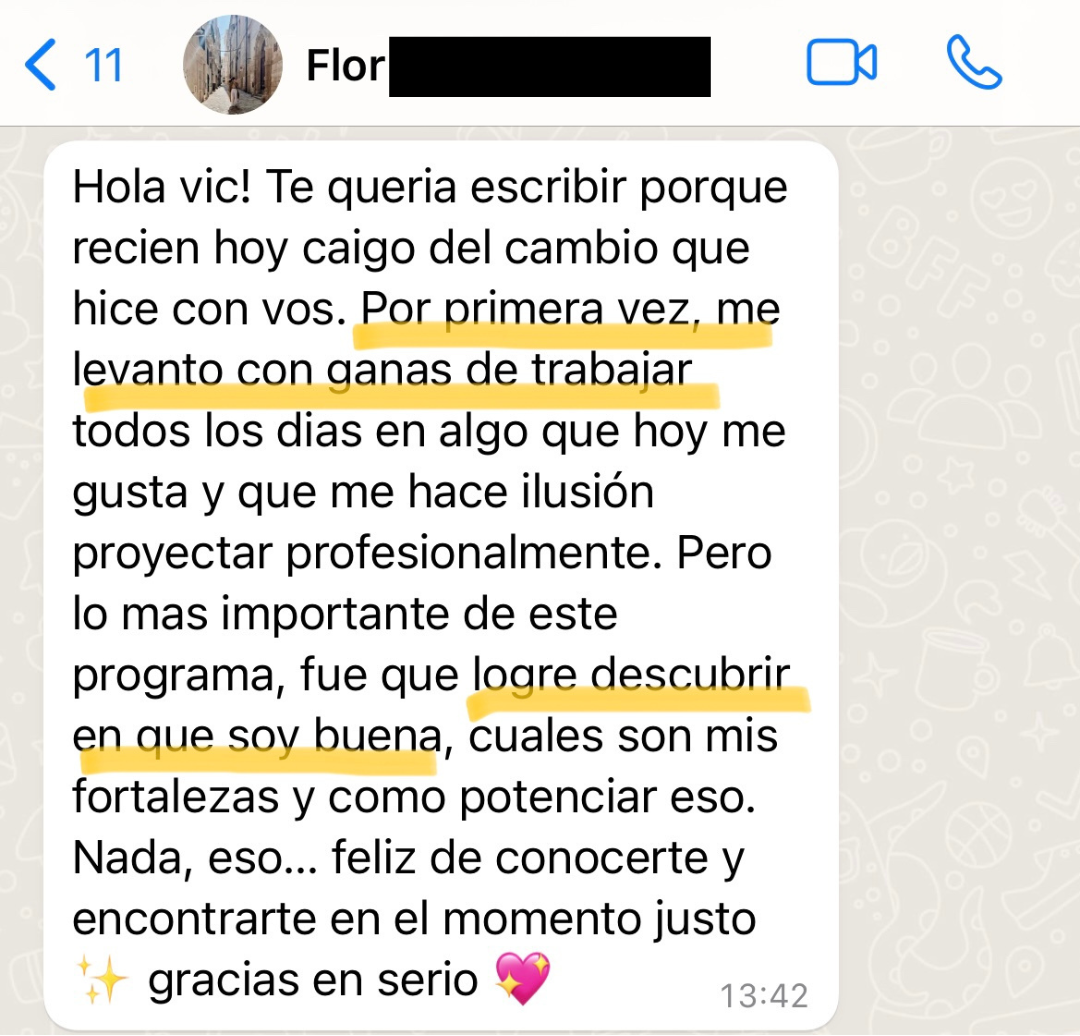
Task: Click the pink sparkling heart emoji
Action: tap(523, 978)
